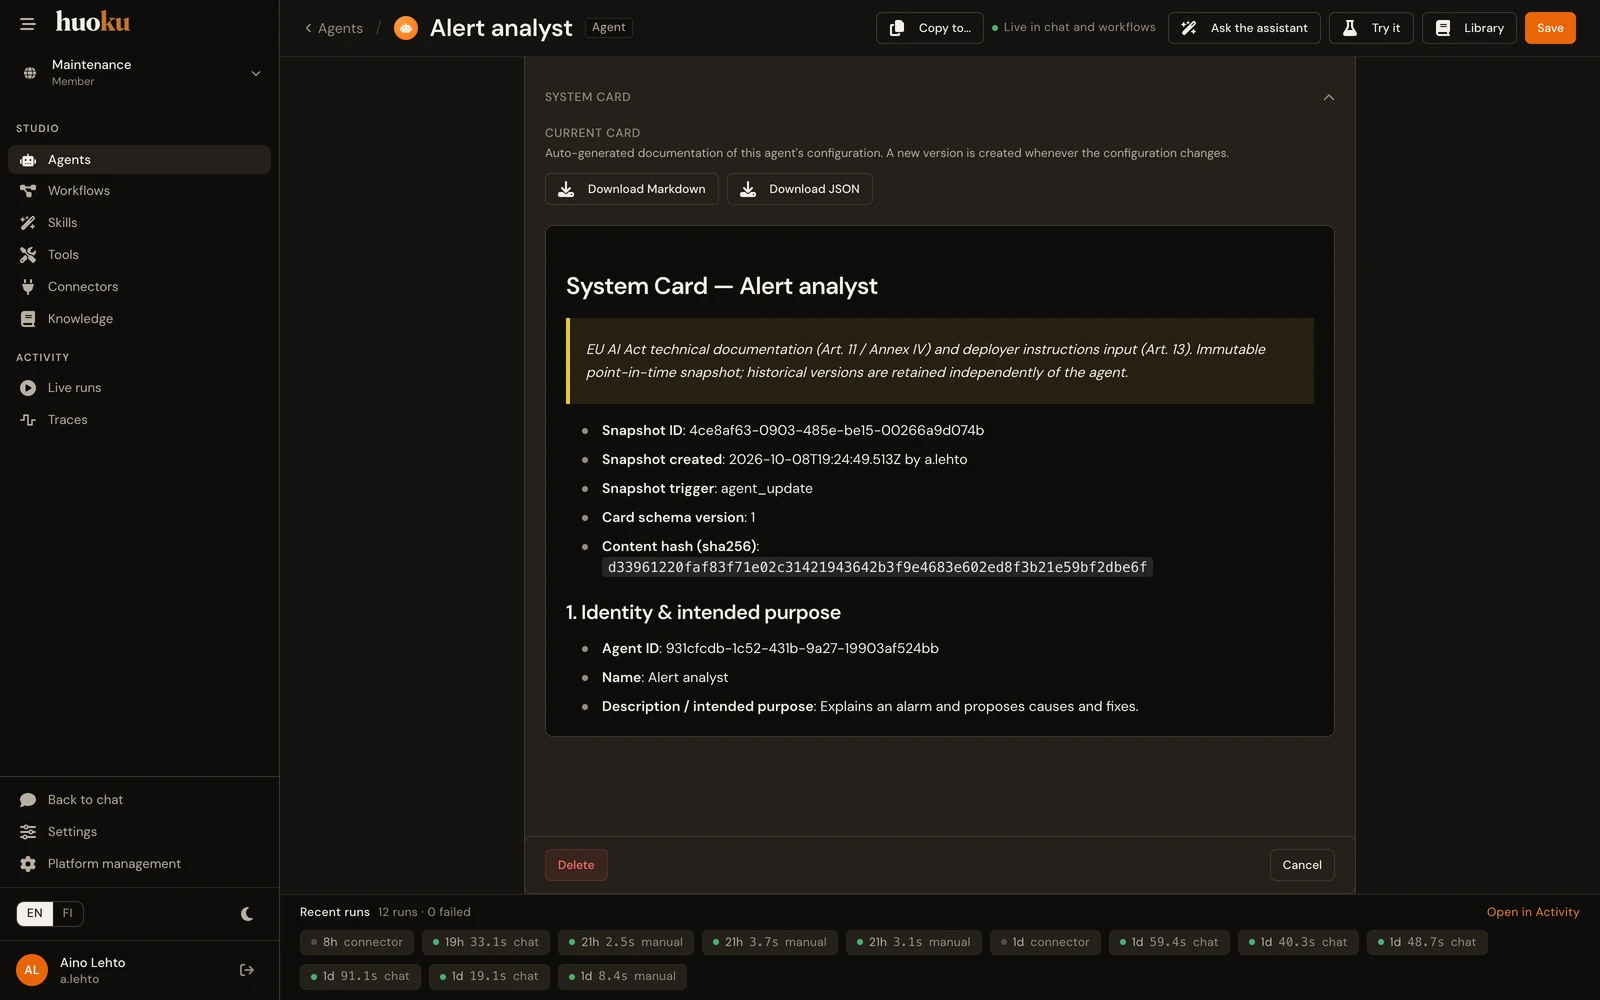Click the Settings sliders icon

pyautogui.click(x=28, y=832)
